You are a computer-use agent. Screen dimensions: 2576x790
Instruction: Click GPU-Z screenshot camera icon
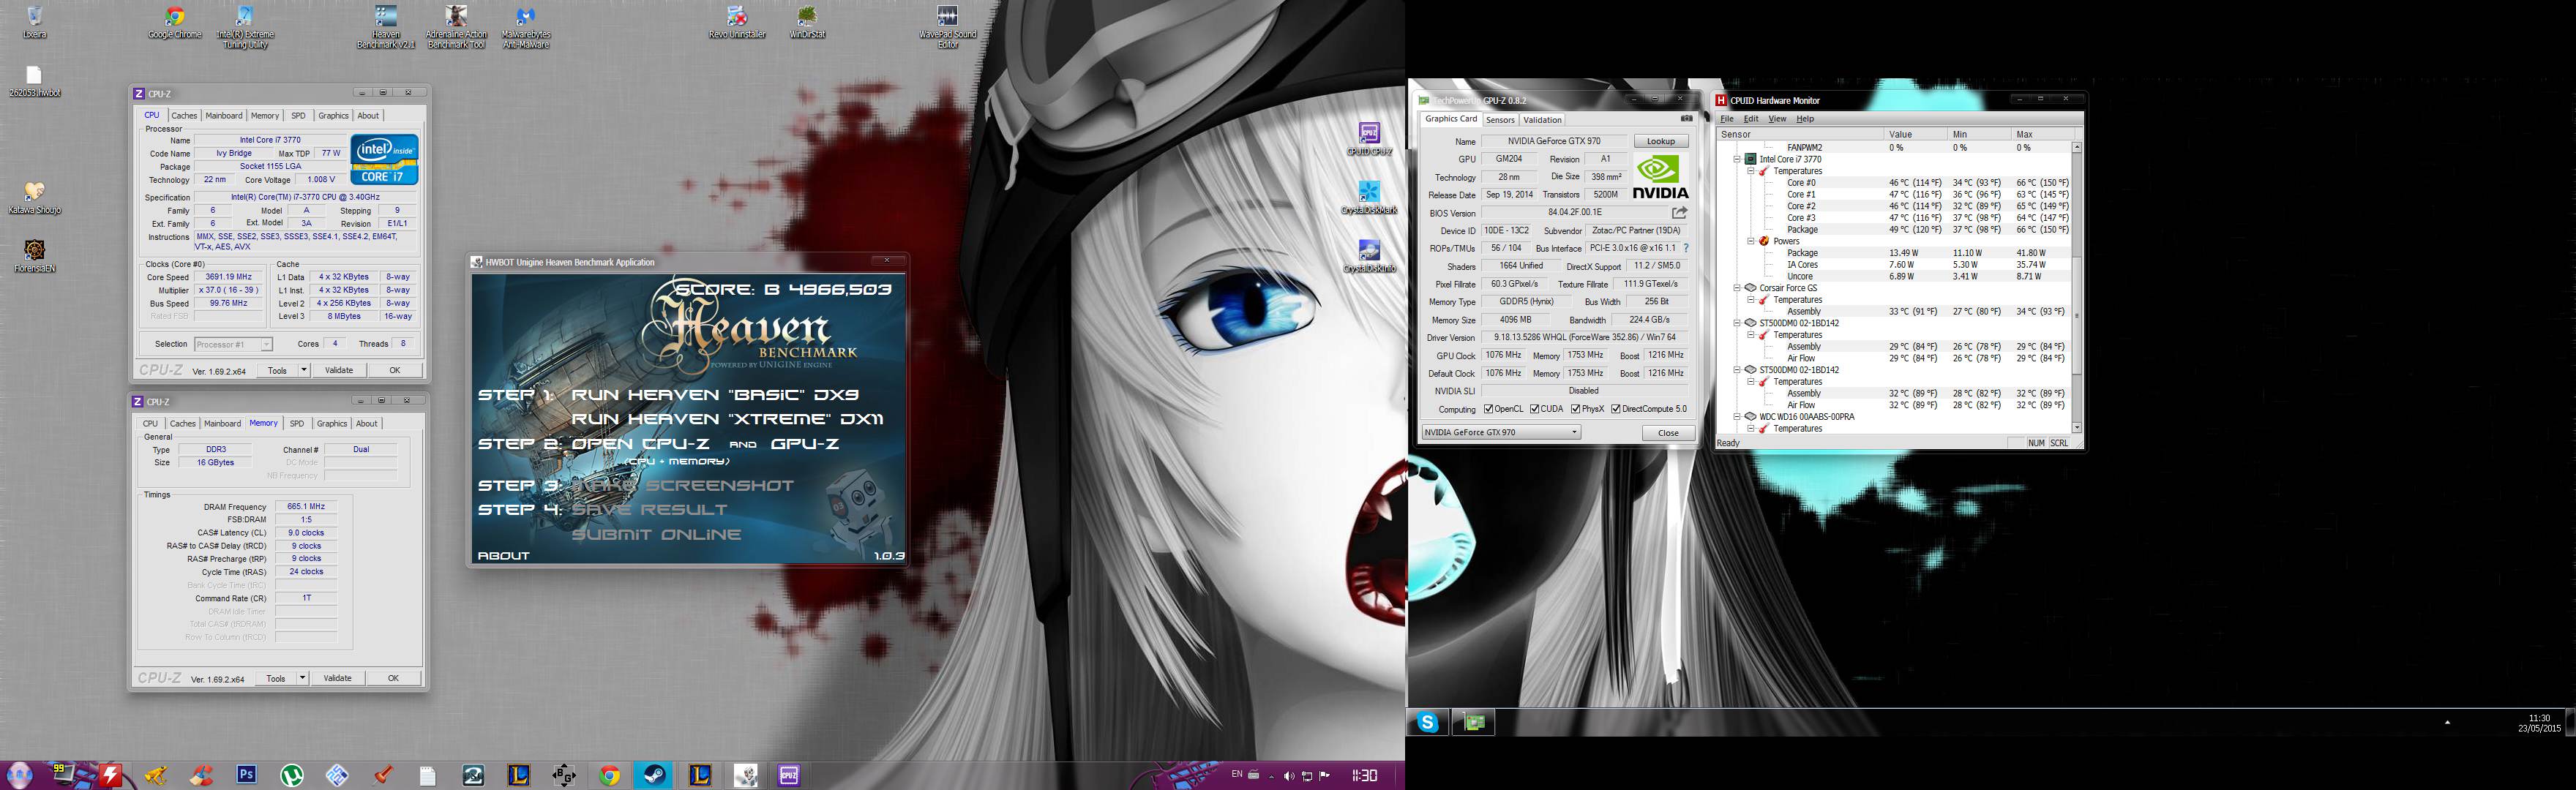1686,119
